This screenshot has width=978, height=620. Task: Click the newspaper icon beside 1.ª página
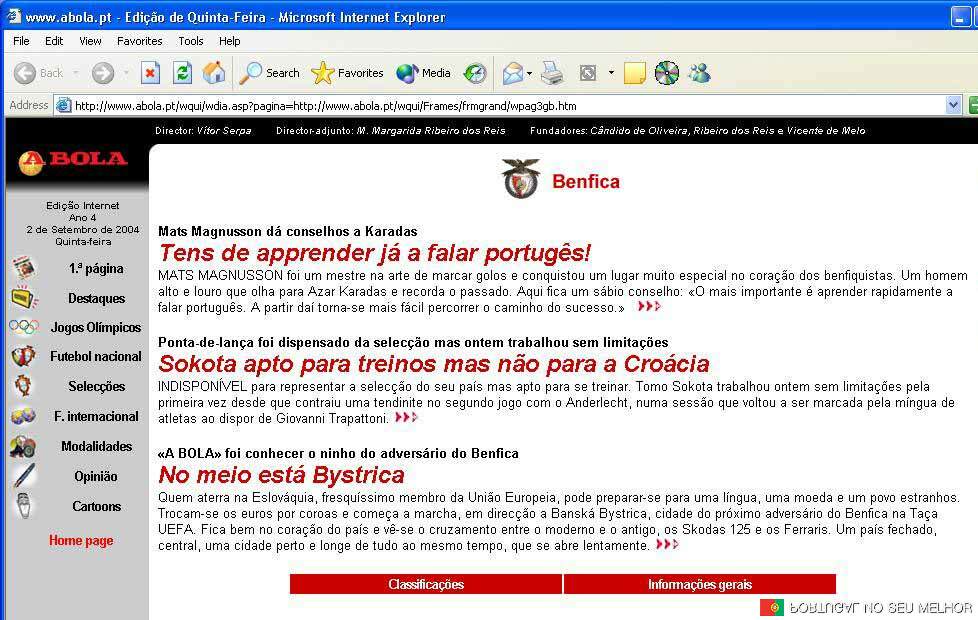24,268
